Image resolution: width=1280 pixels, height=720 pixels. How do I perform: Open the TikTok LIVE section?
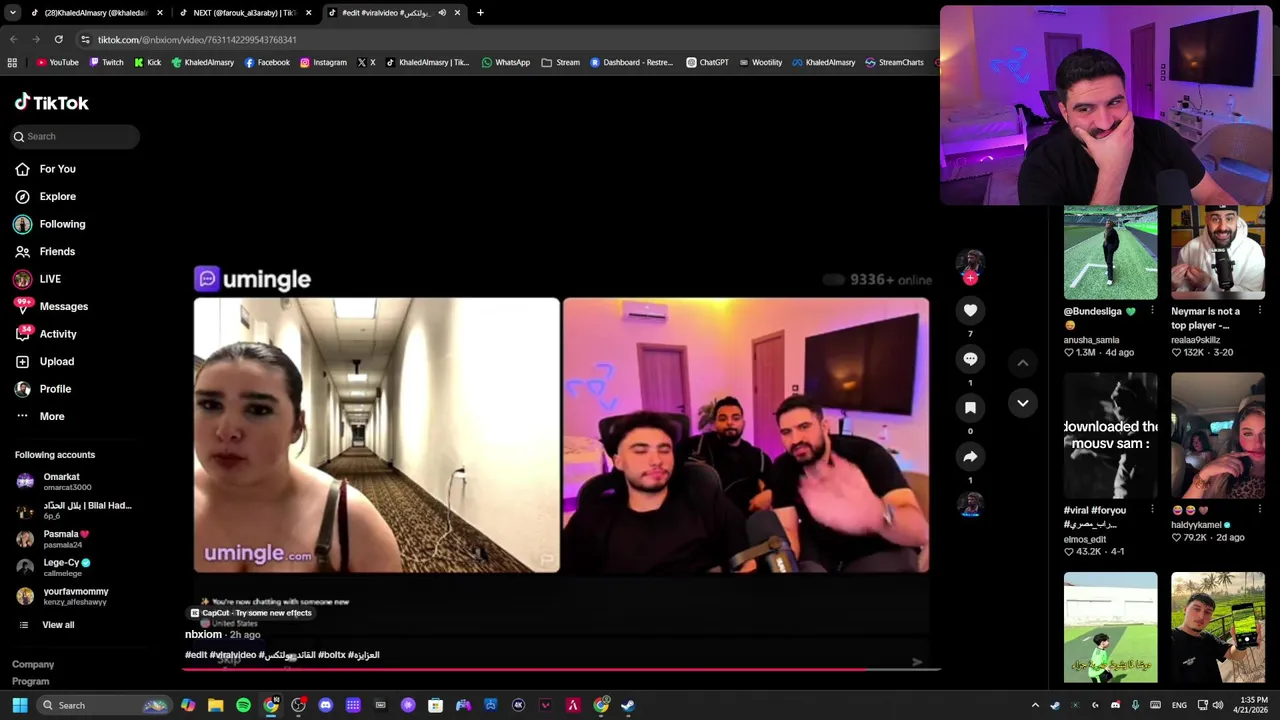(x=38, y=279)
